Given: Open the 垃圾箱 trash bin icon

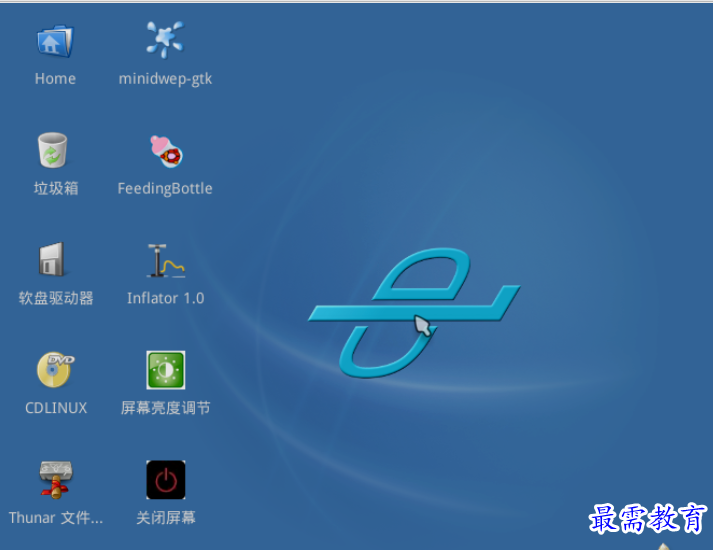Looking at the screenshot, I should pos(53,150).
